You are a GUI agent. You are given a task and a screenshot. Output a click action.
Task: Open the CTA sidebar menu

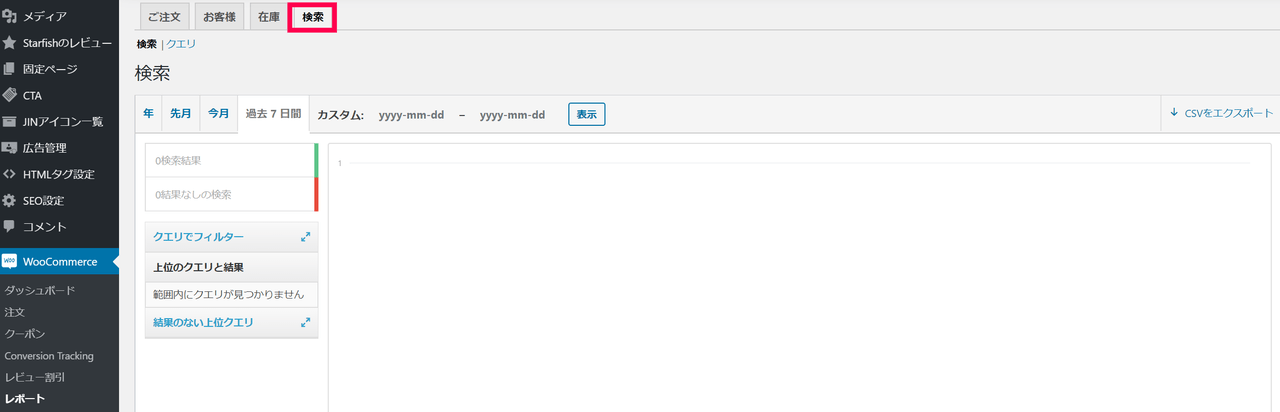[x=59, y=95]
